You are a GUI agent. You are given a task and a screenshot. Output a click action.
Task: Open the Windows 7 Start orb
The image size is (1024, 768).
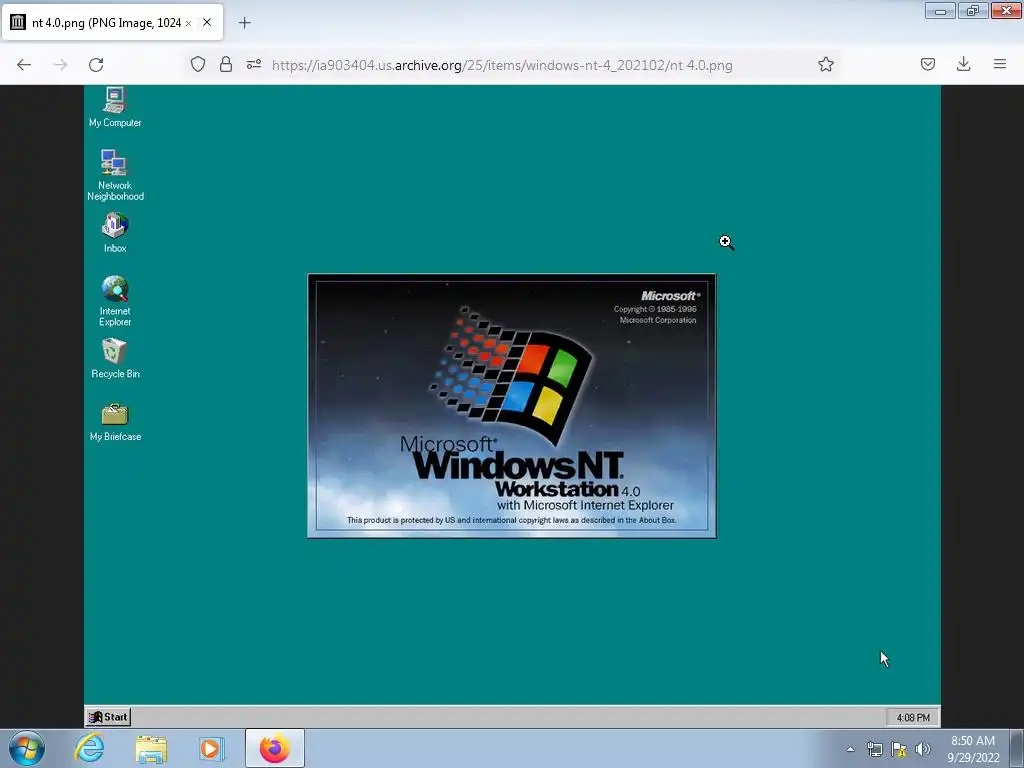(x=27, y=748)
